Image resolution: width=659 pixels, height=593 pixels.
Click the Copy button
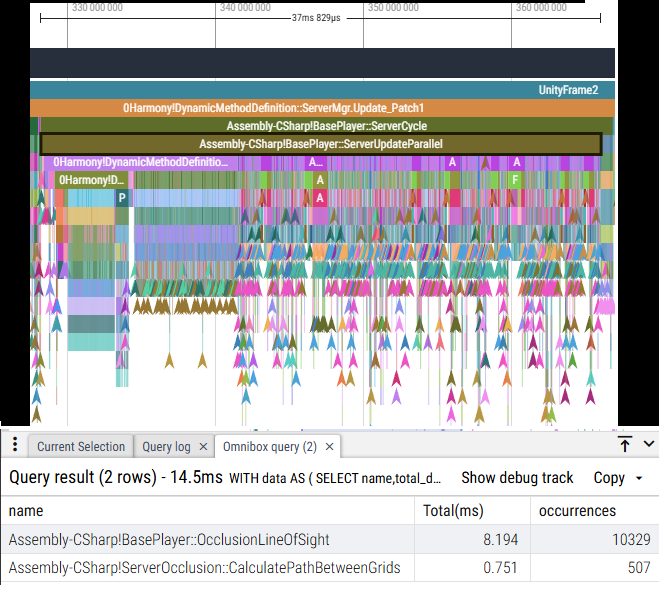(609, 478)
